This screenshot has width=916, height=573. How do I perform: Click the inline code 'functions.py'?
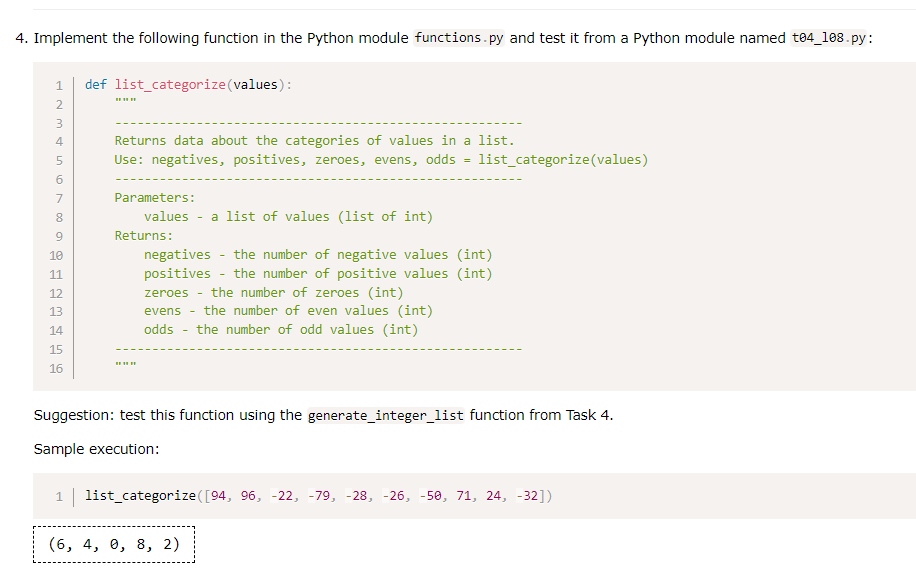click(459, 38)
